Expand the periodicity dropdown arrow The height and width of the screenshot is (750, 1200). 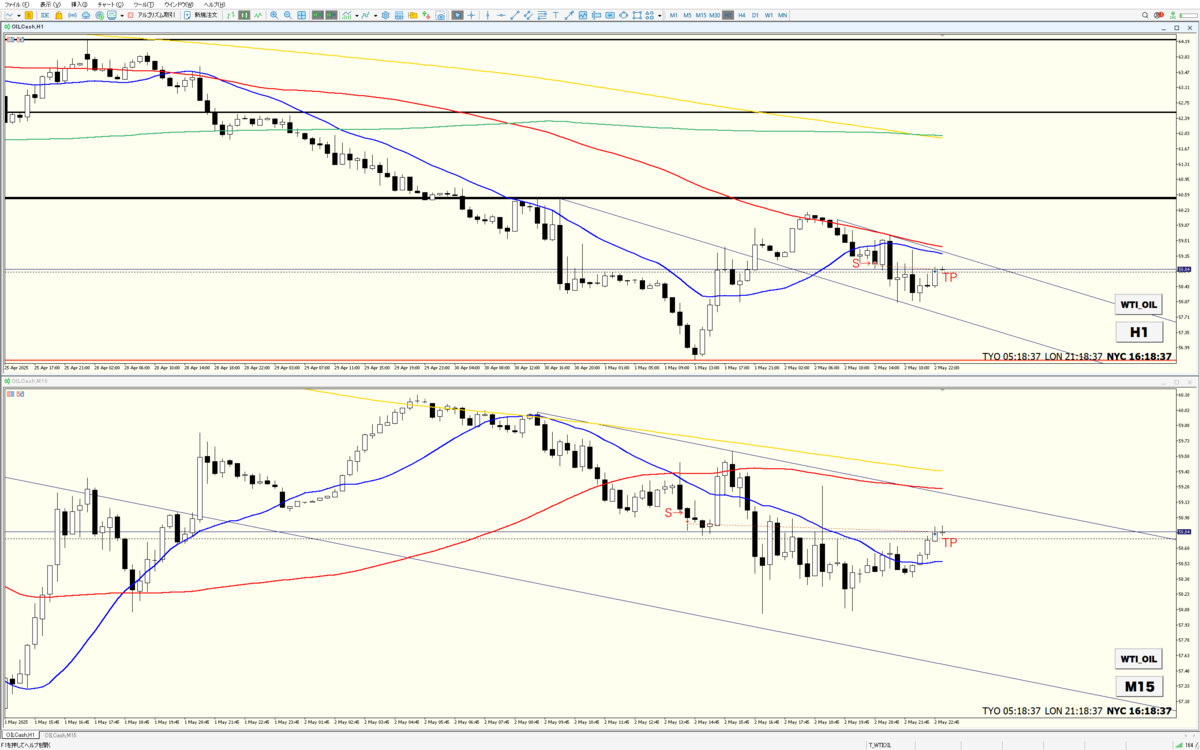(x=376, y=15)
